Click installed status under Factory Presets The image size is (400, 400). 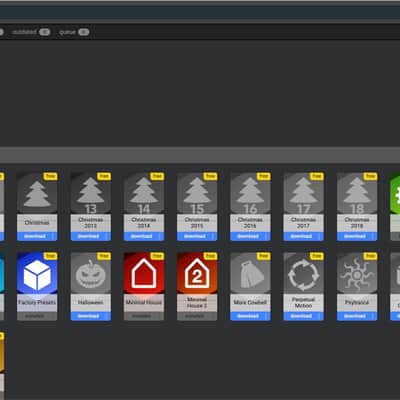[37, 316]
